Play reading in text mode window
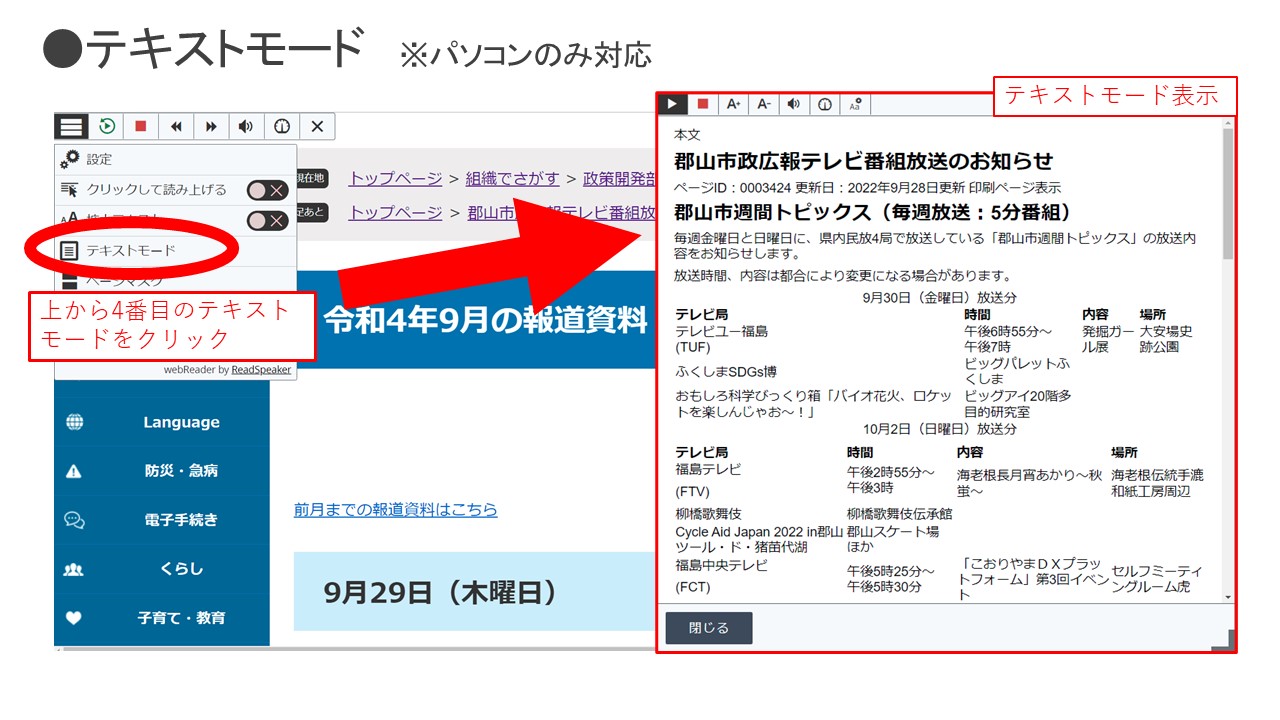Screen dimensions: 1280x720 673,104
